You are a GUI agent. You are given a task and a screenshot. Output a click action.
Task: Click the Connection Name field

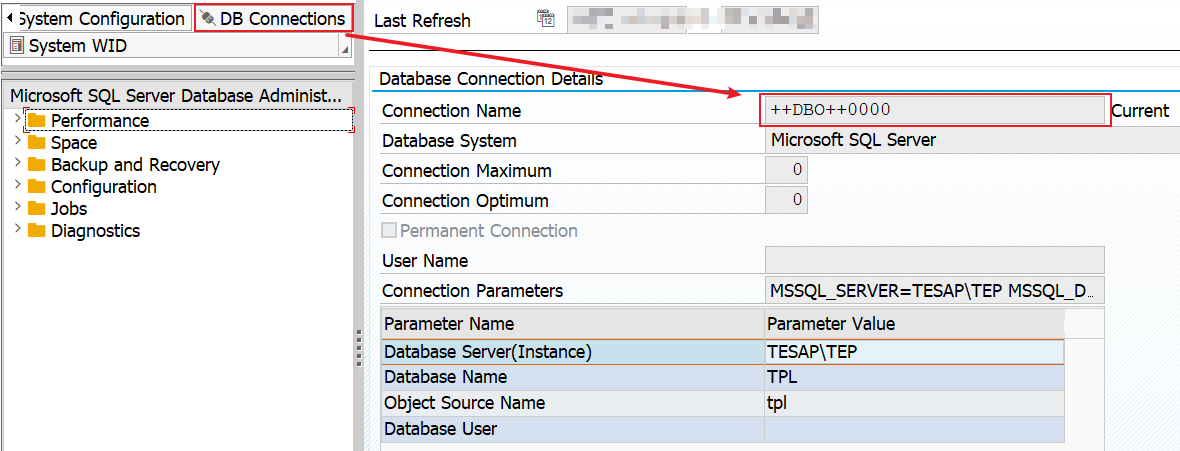click(x=935, y=110)
